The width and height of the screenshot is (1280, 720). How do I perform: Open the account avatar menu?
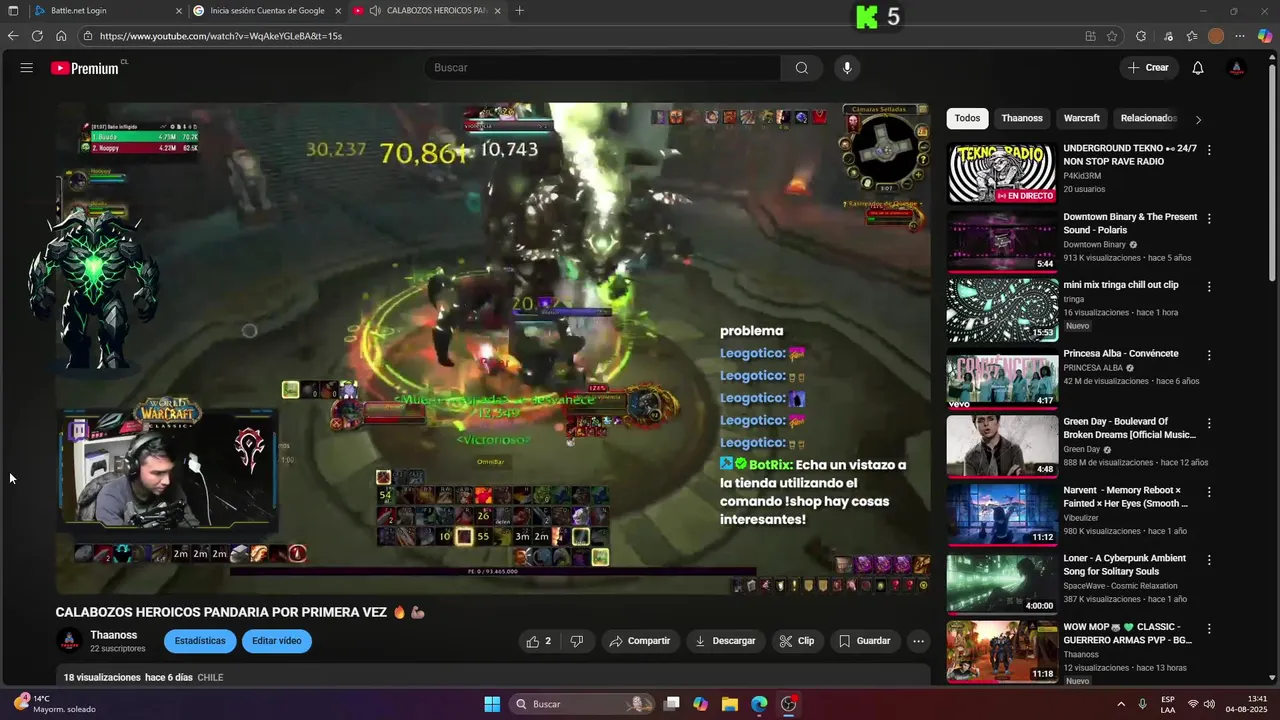(x=1237, y=68)
